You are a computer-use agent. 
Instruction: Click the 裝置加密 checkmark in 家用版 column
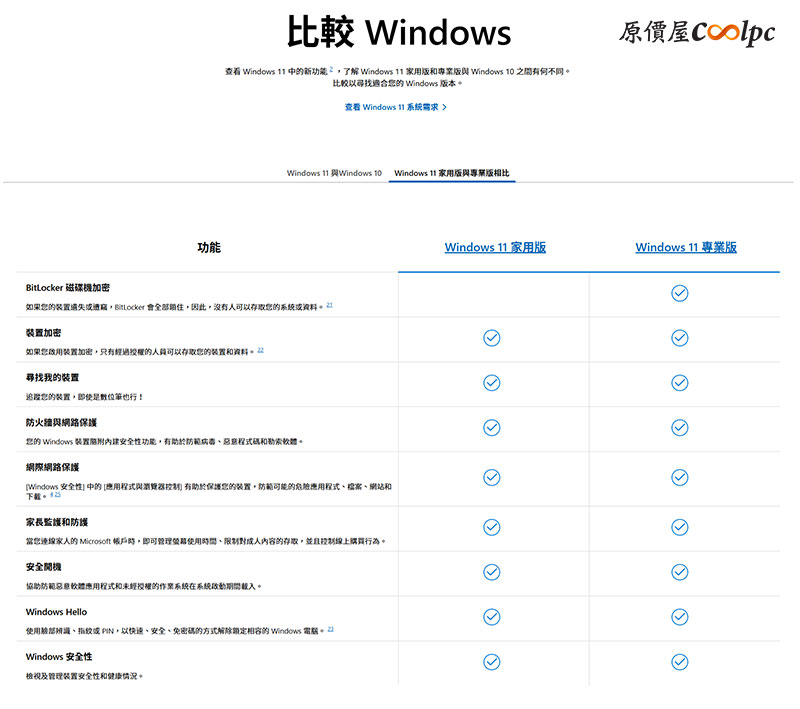[x=491, y=338]
